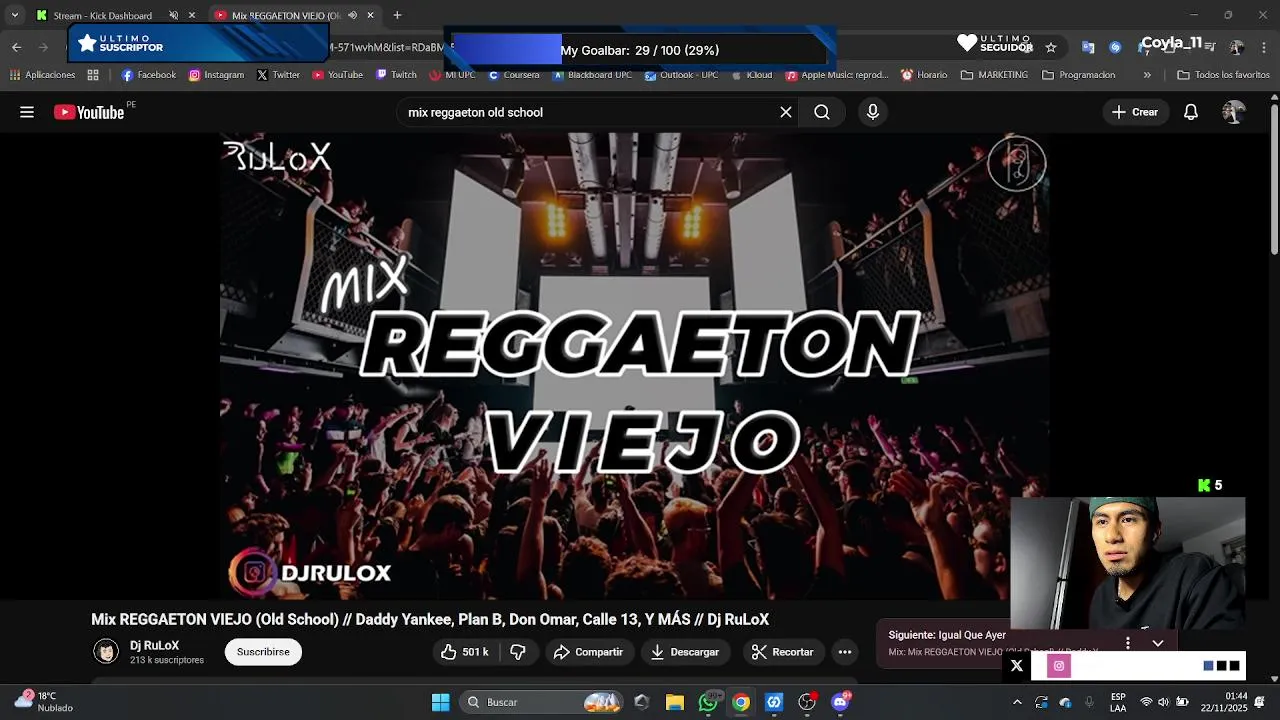Open the playlist three-dot options
The image size is (1280, 720).
pyautogui.click(x=1128, y=643)
